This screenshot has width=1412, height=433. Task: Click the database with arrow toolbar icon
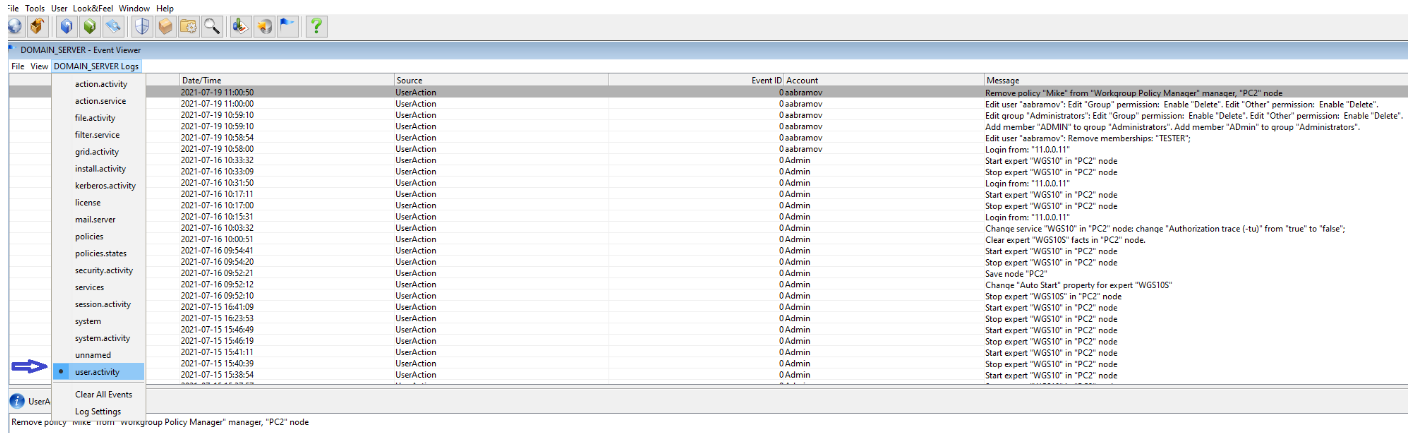point(264,26)
